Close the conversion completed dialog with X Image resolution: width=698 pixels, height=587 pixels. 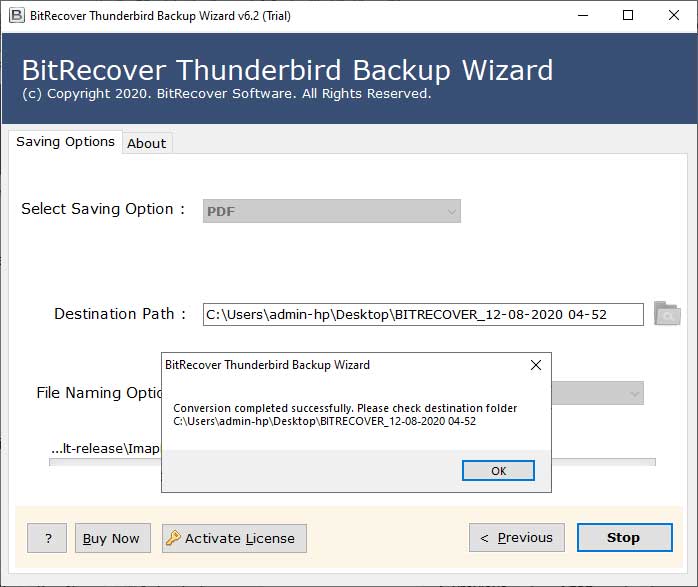536,365
